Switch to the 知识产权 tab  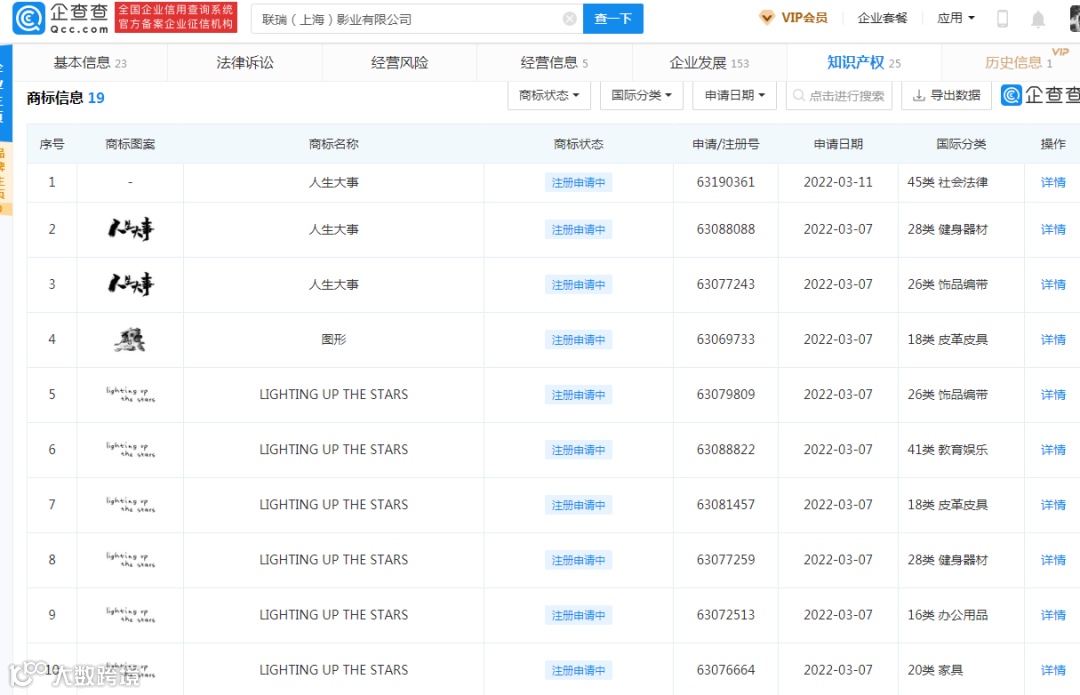coord(864,63)
